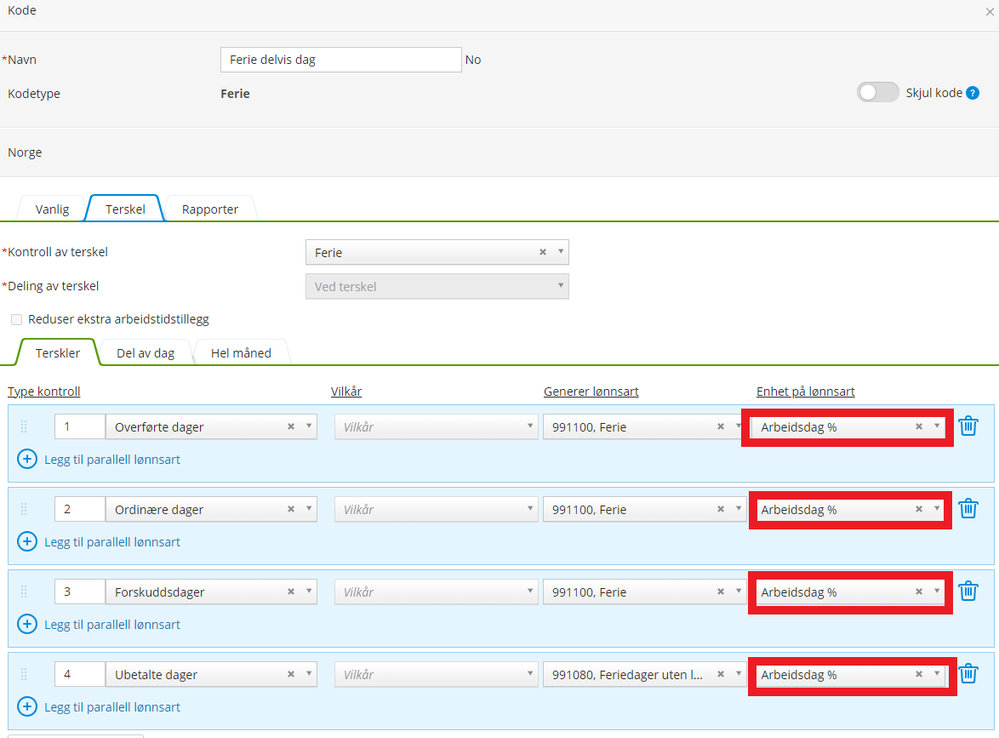This screenshot has height=738, width=999.
Task: Remove Ubetalte dager row with trash icon
Action: 968,674
